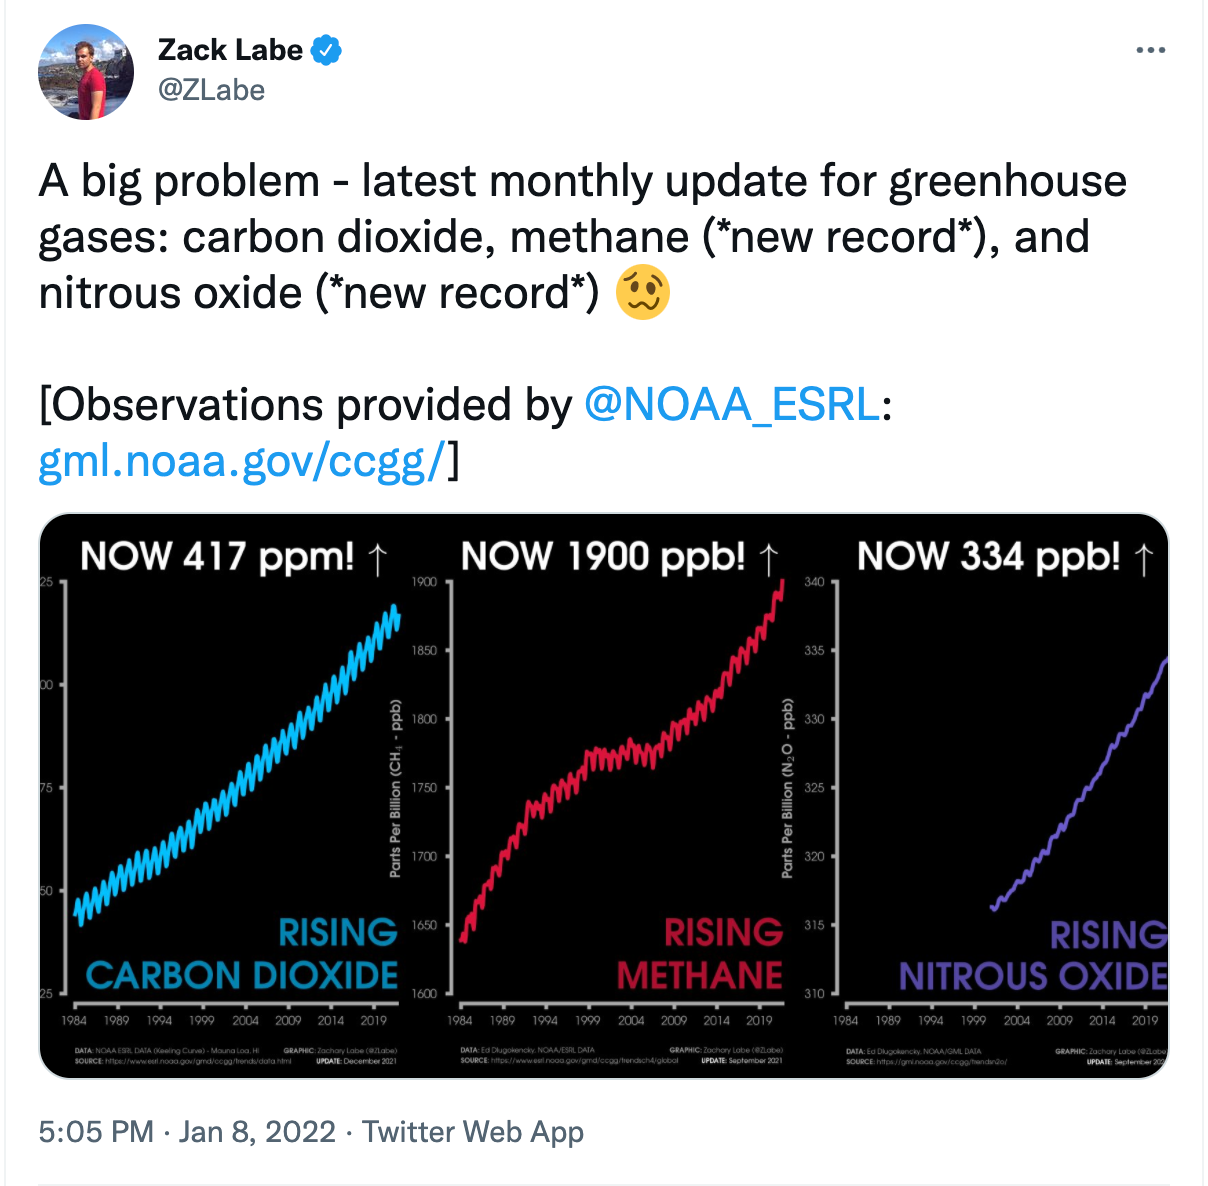The image size is (1208, 1186).
Task: Click the 5:05 PM Jan 8, 2022 timestamp
Action: [187, 1131]
